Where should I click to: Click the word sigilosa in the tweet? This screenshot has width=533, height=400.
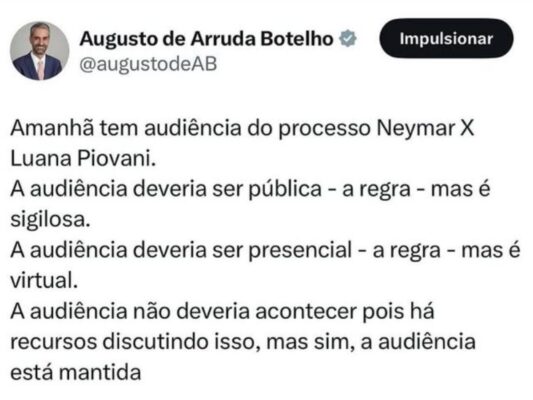point(48,220)
